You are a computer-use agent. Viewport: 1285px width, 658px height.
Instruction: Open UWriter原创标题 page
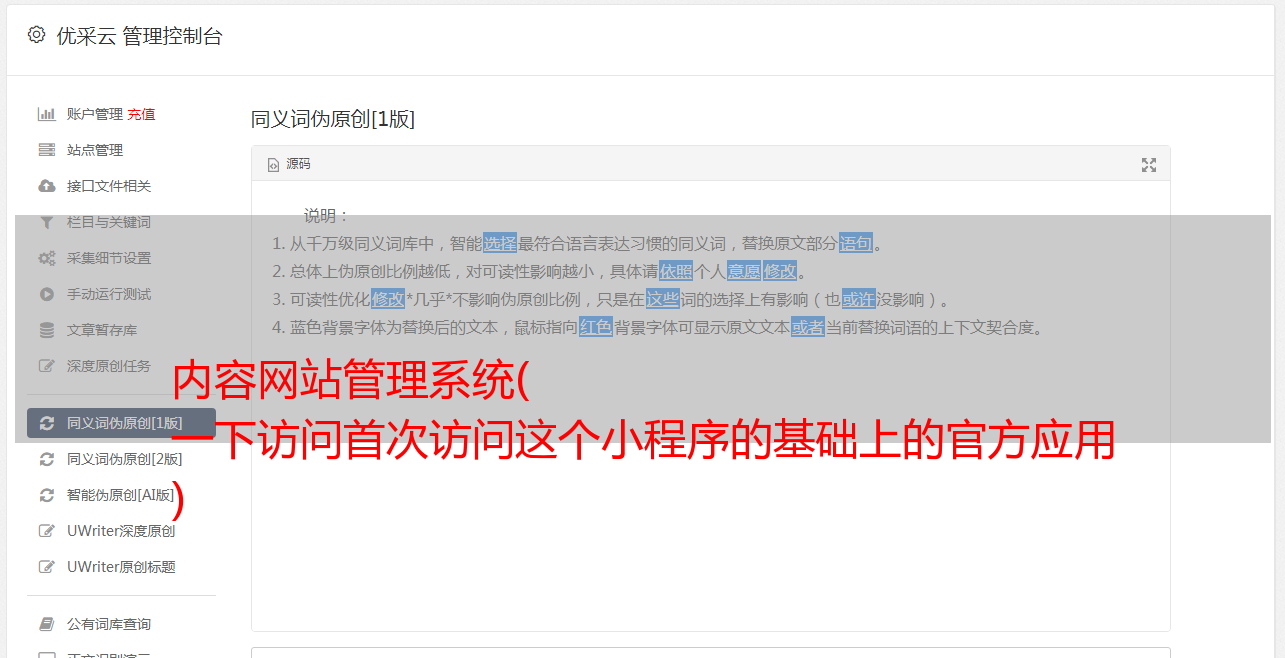121,567
